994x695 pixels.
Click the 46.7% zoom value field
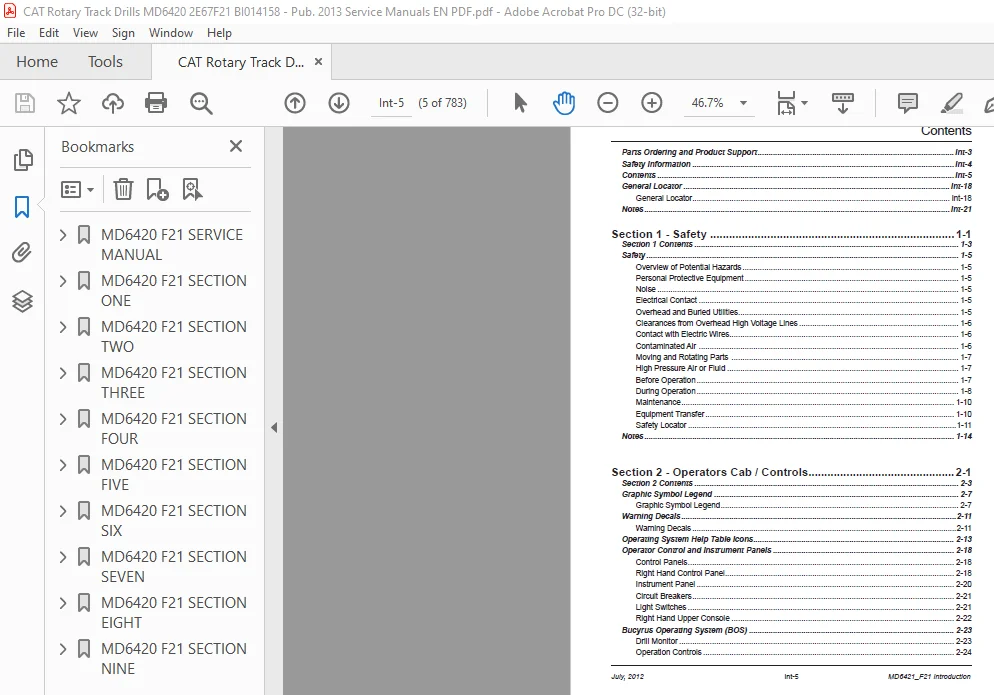707,103
